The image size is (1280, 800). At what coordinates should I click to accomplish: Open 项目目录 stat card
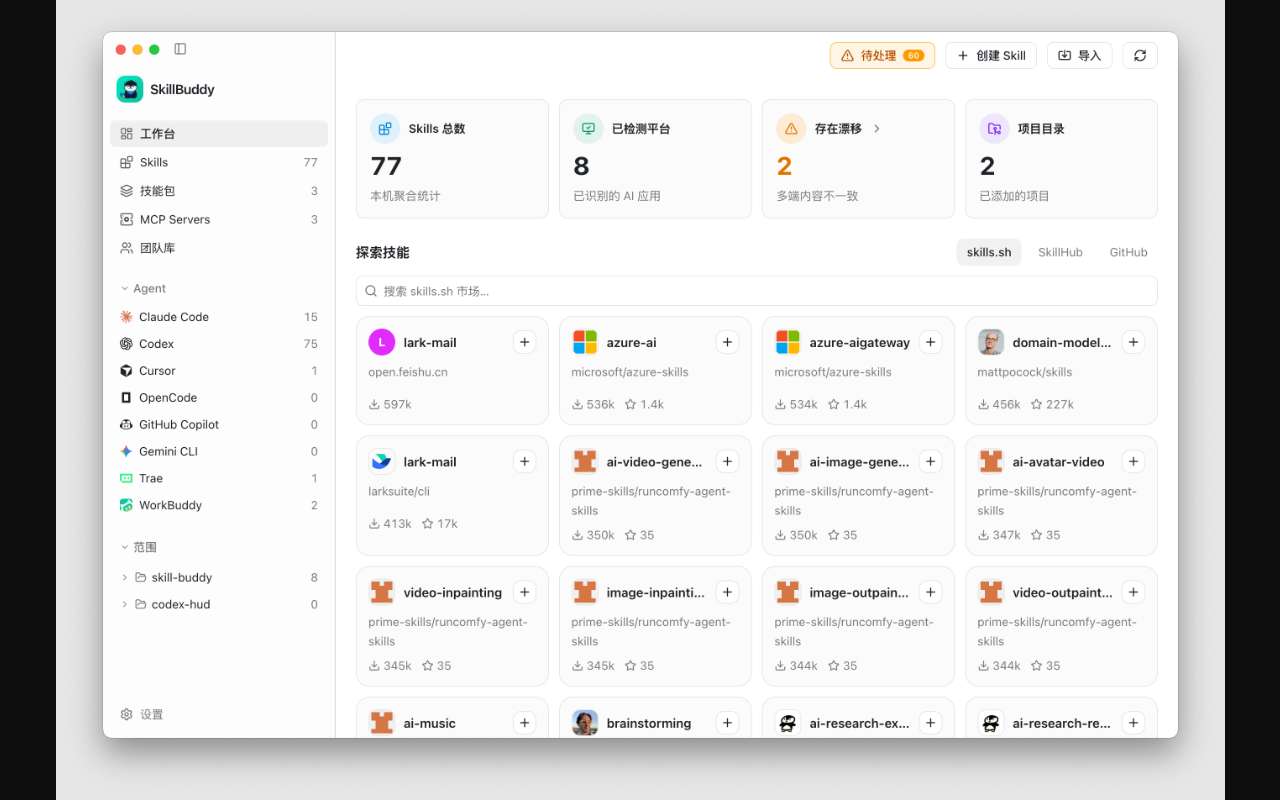(x=1061, y=158)
